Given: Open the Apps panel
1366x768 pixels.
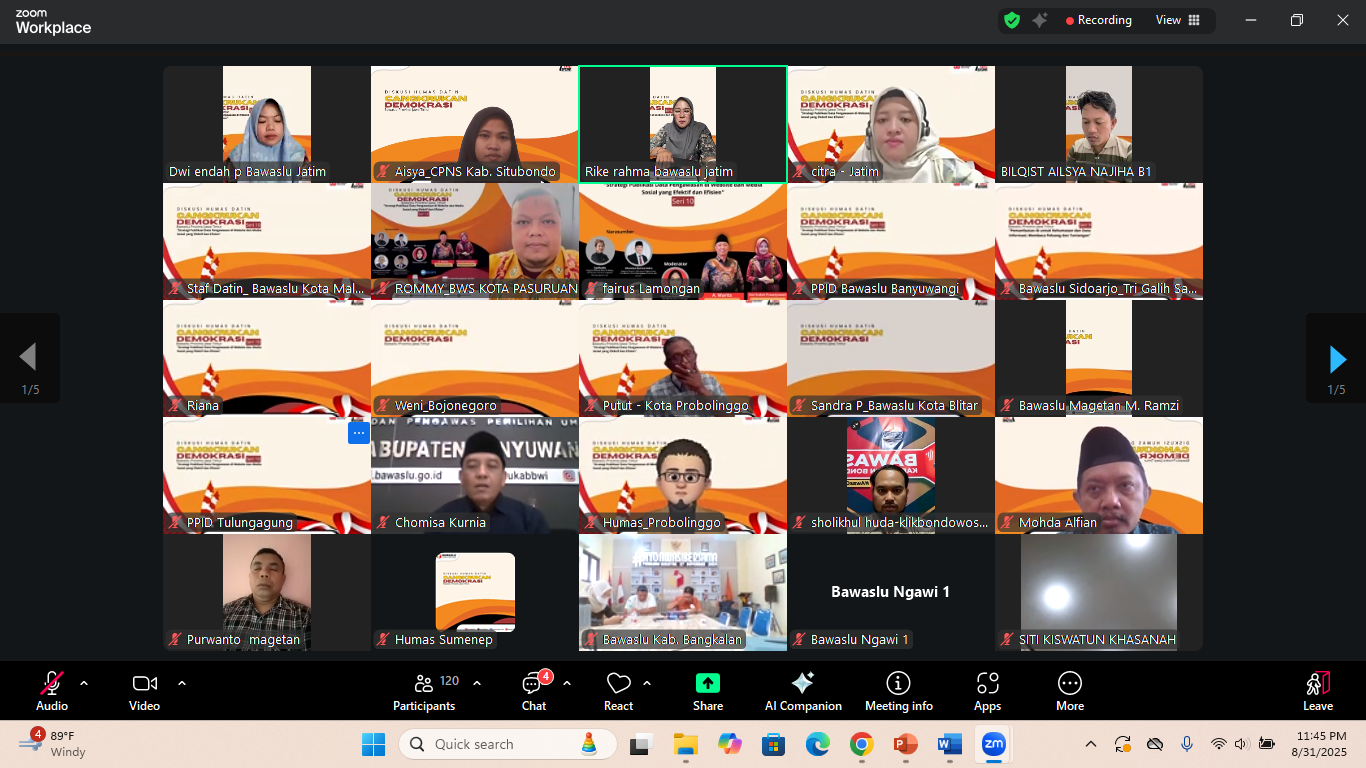Looking at the screenshot, I should click(x=987, y=691).
